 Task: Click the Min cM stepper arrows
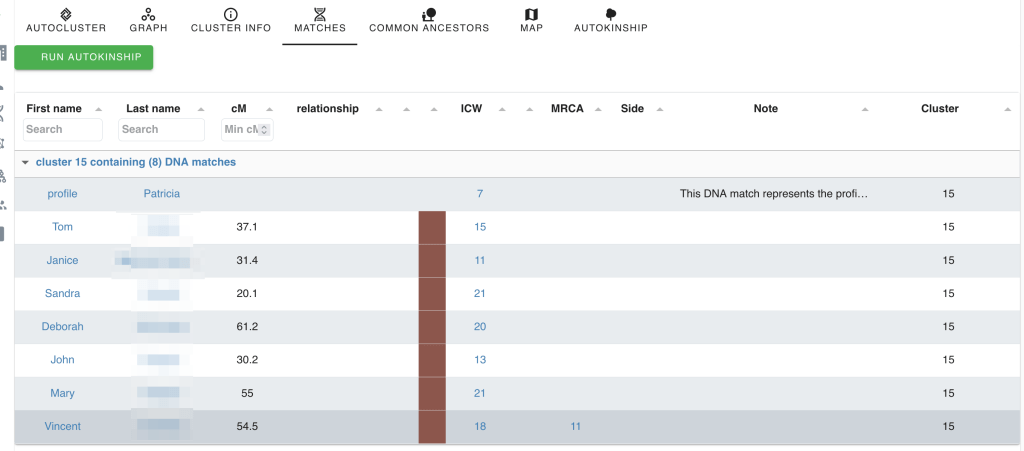tap(267, 129)
